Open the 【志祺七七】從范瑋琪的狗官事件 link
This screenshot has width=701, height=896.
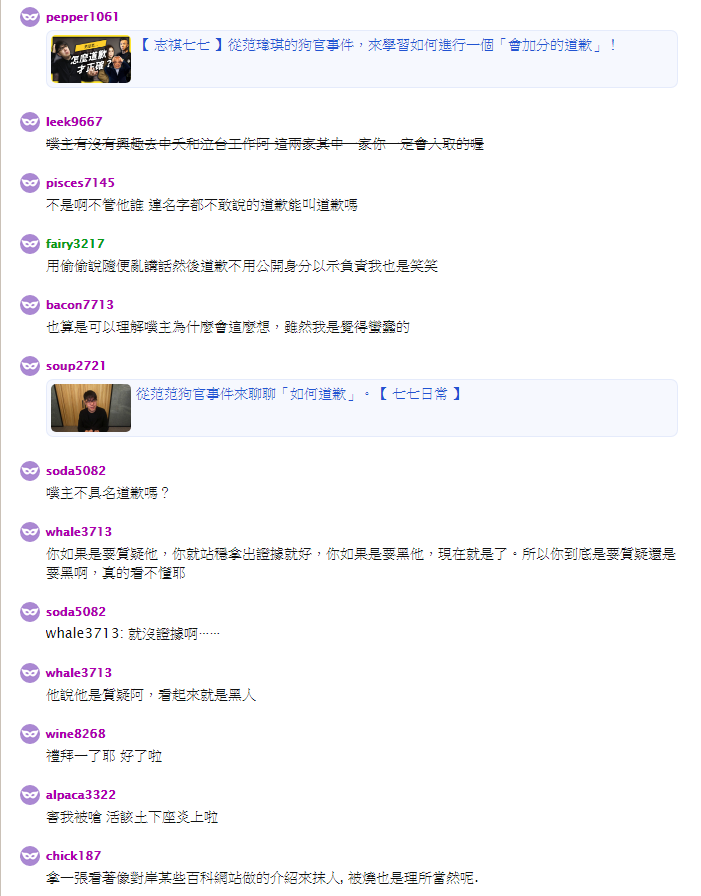pyautogui.click(x=378, y=45)
